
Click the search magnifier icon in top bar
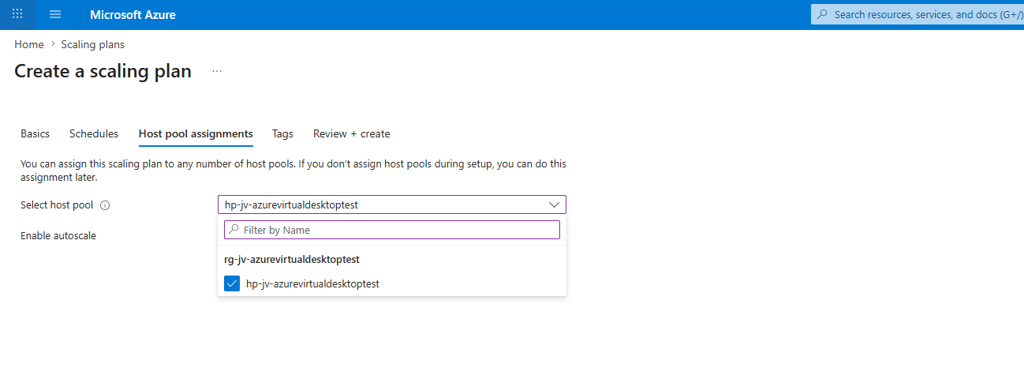point(823,14)
